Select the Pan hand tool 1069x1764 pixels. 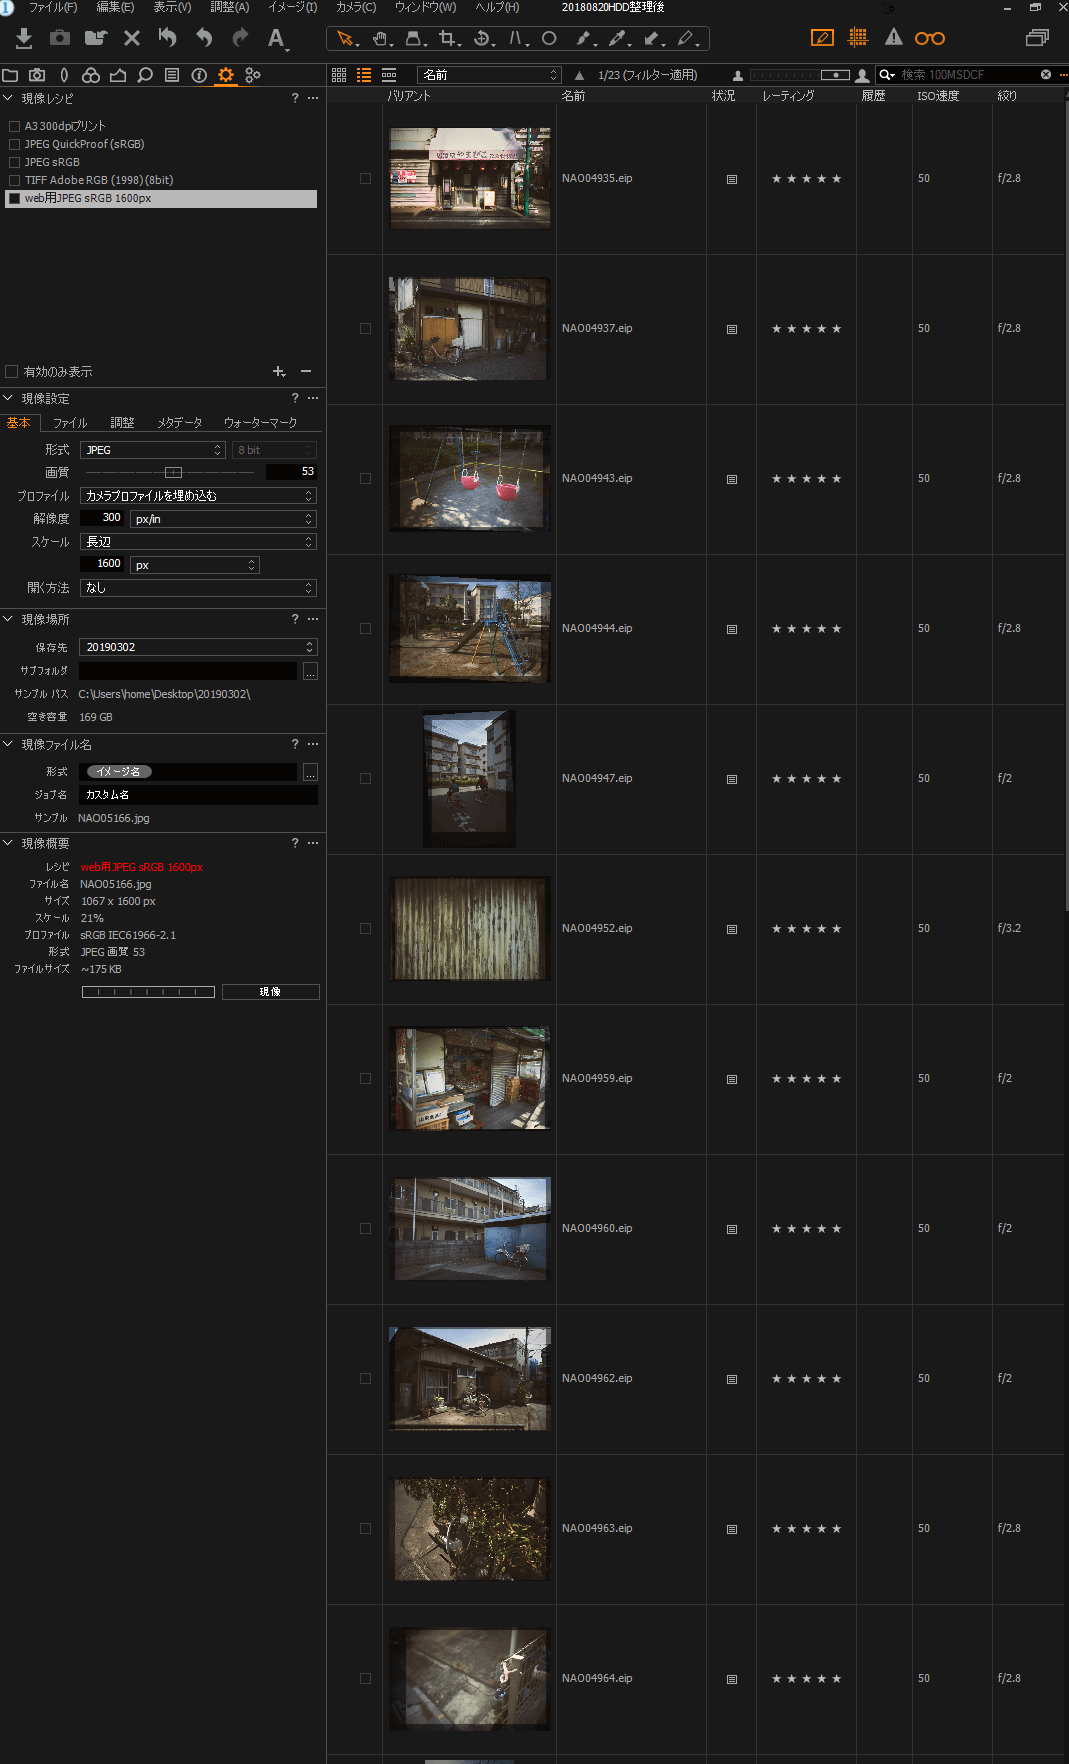380,39
